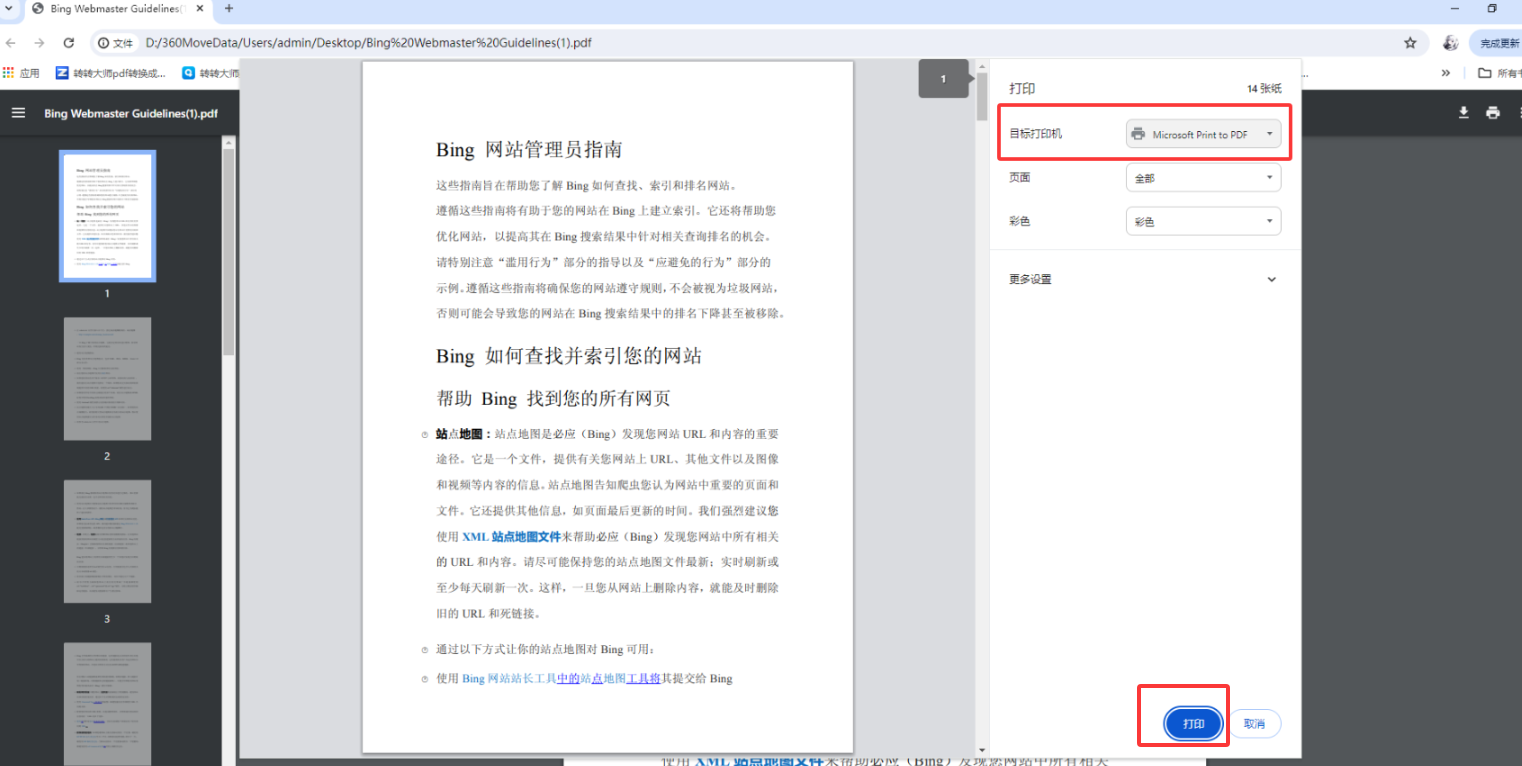Viewport: 1522px width, 766px height.
Task: Open the browser profile avatar icon
Action: tap(1450, 42)
